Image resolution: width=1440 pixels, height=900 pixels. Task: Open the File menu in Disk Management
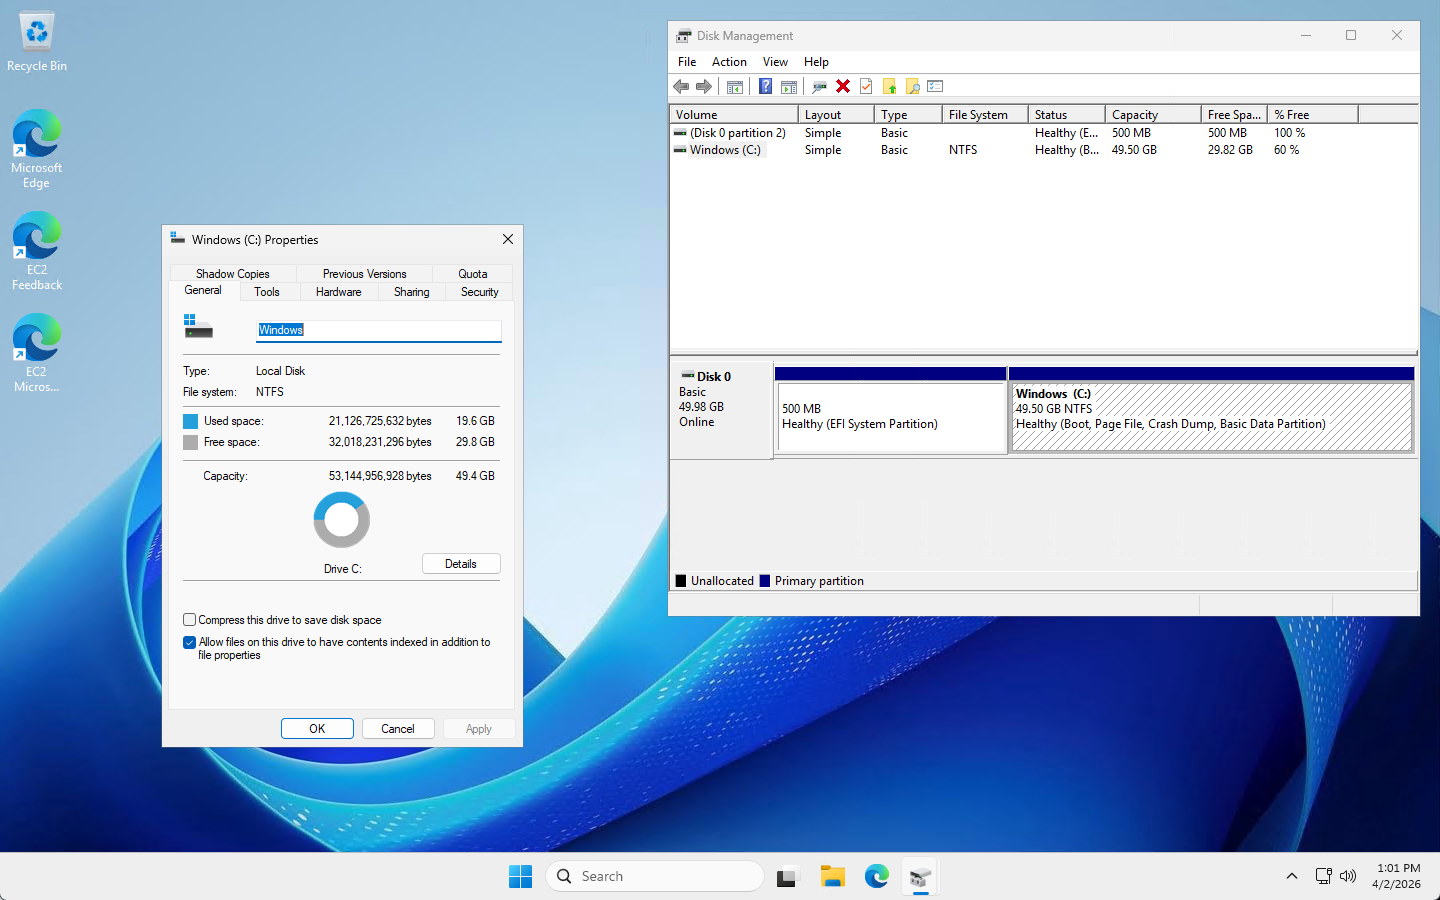point(687,62)
